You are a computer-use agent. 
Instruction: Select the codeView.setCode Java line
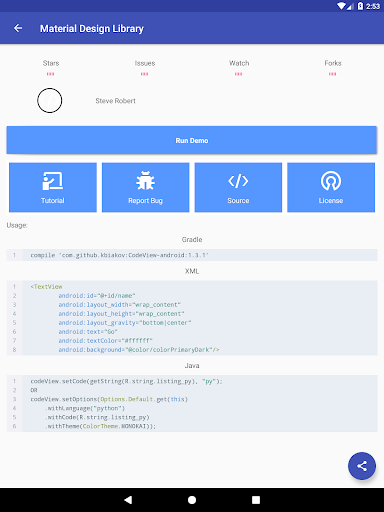pyautogui.click(x=126, y=381)
